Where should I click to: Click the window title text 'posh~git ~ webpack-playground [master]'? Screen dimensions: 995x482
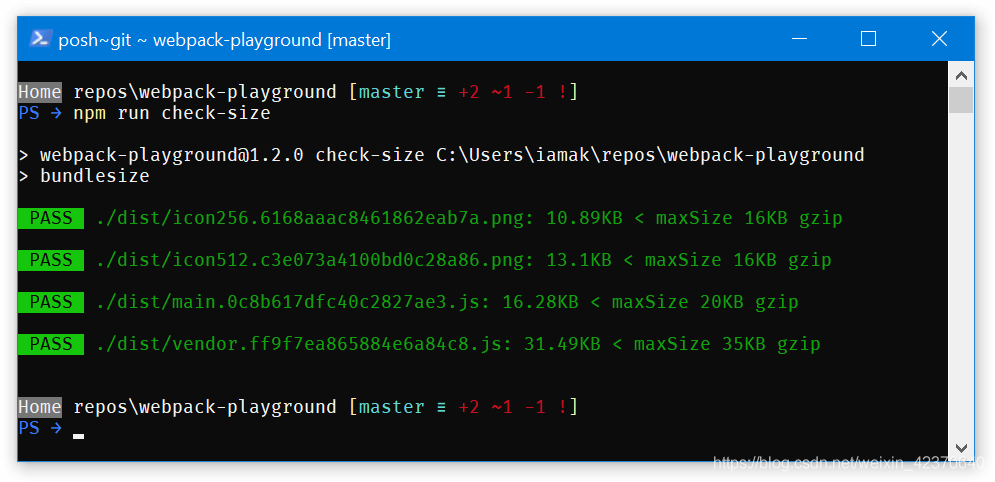pyautogui.click(x=224, y=40)
